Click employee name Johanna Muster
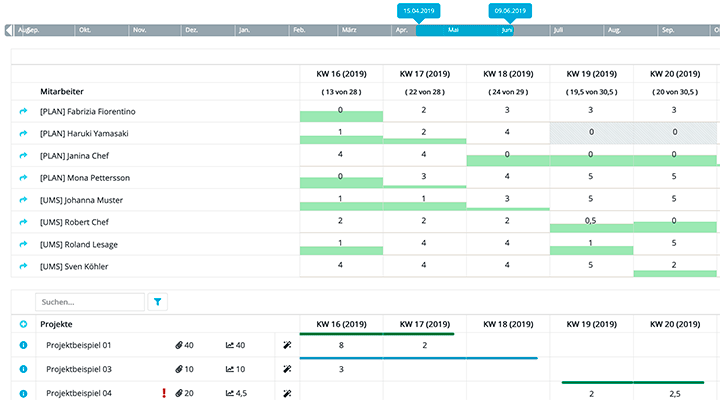The image size is (720, 400). pos(81,200)
